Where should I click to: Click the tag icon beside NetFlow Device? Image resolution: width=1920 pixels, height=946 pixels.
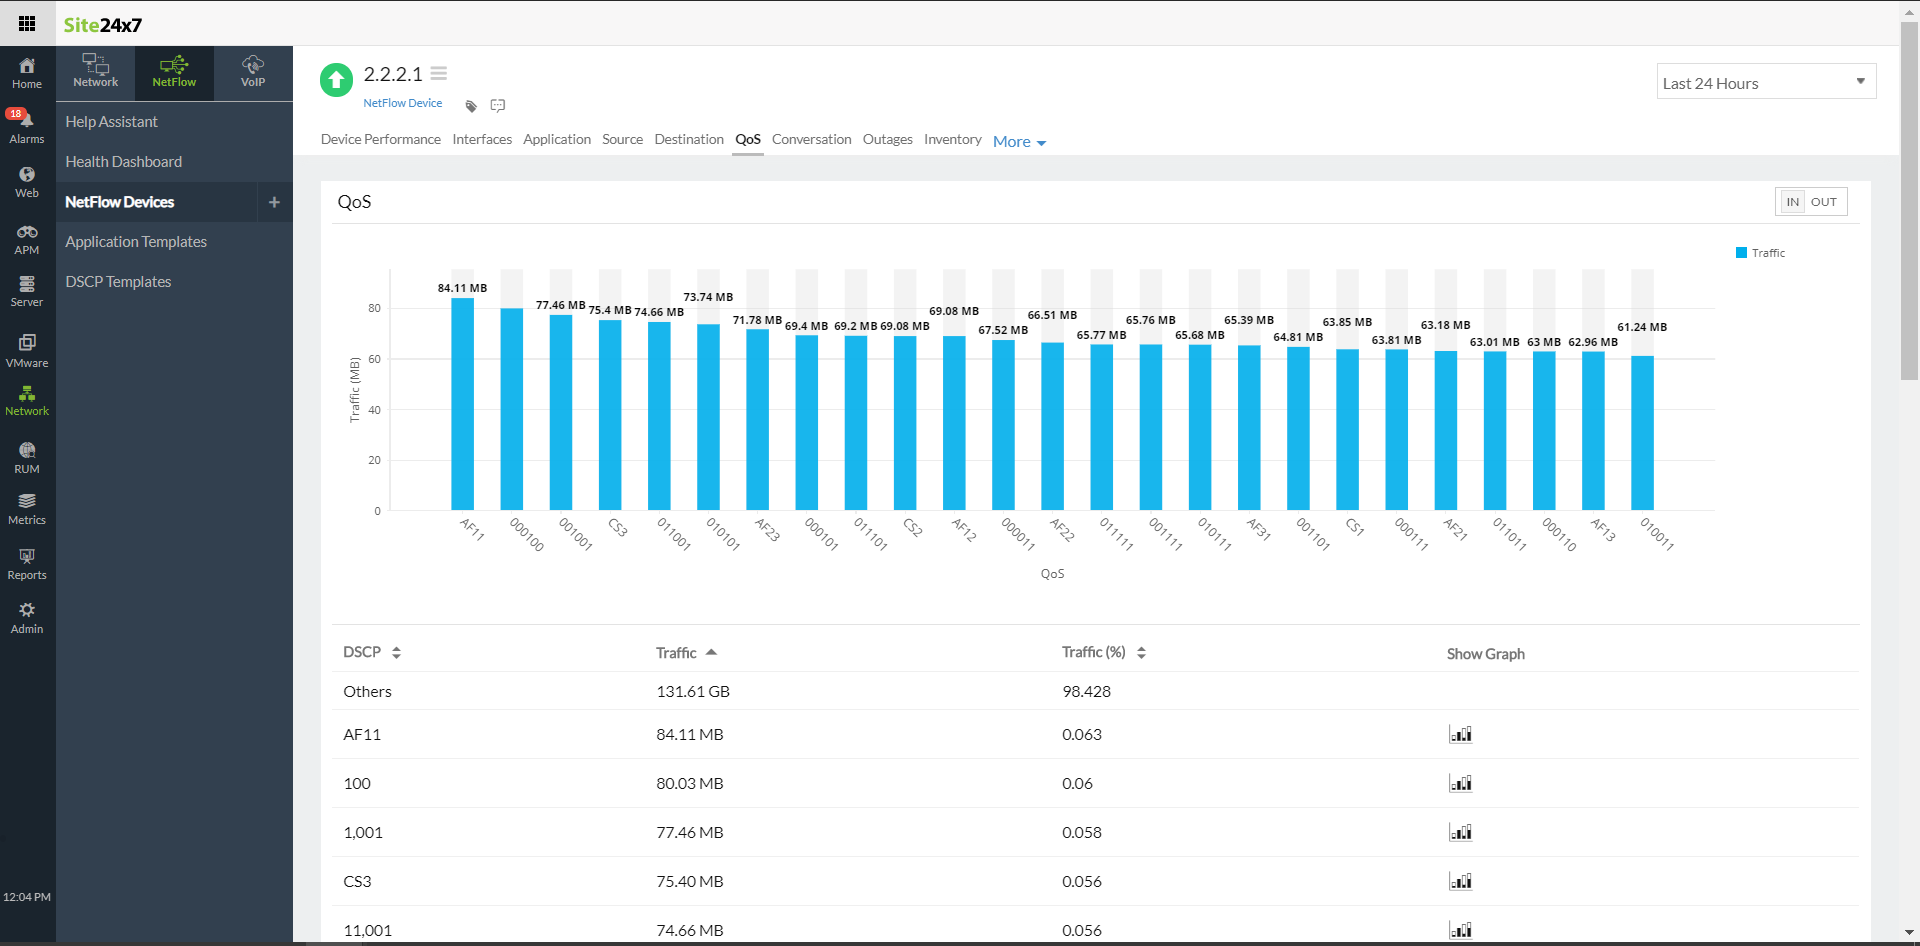(471, 106)
